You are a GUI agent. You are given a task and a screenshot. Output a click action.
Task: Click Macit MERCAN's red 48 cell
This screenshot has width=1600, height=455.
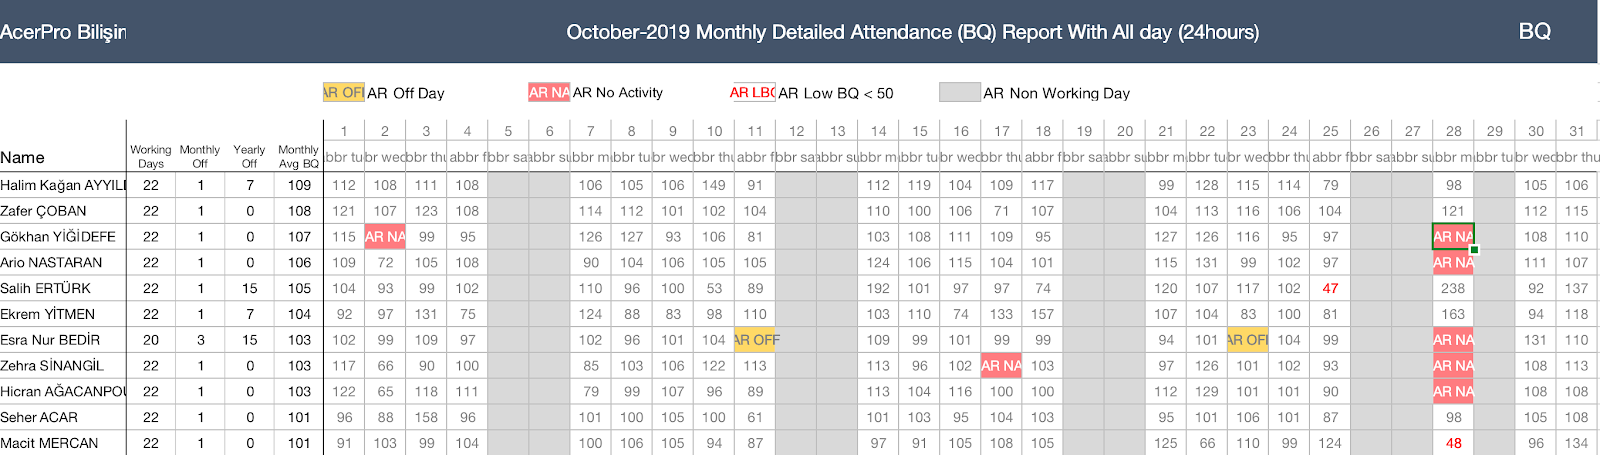tap(1453, 443)
